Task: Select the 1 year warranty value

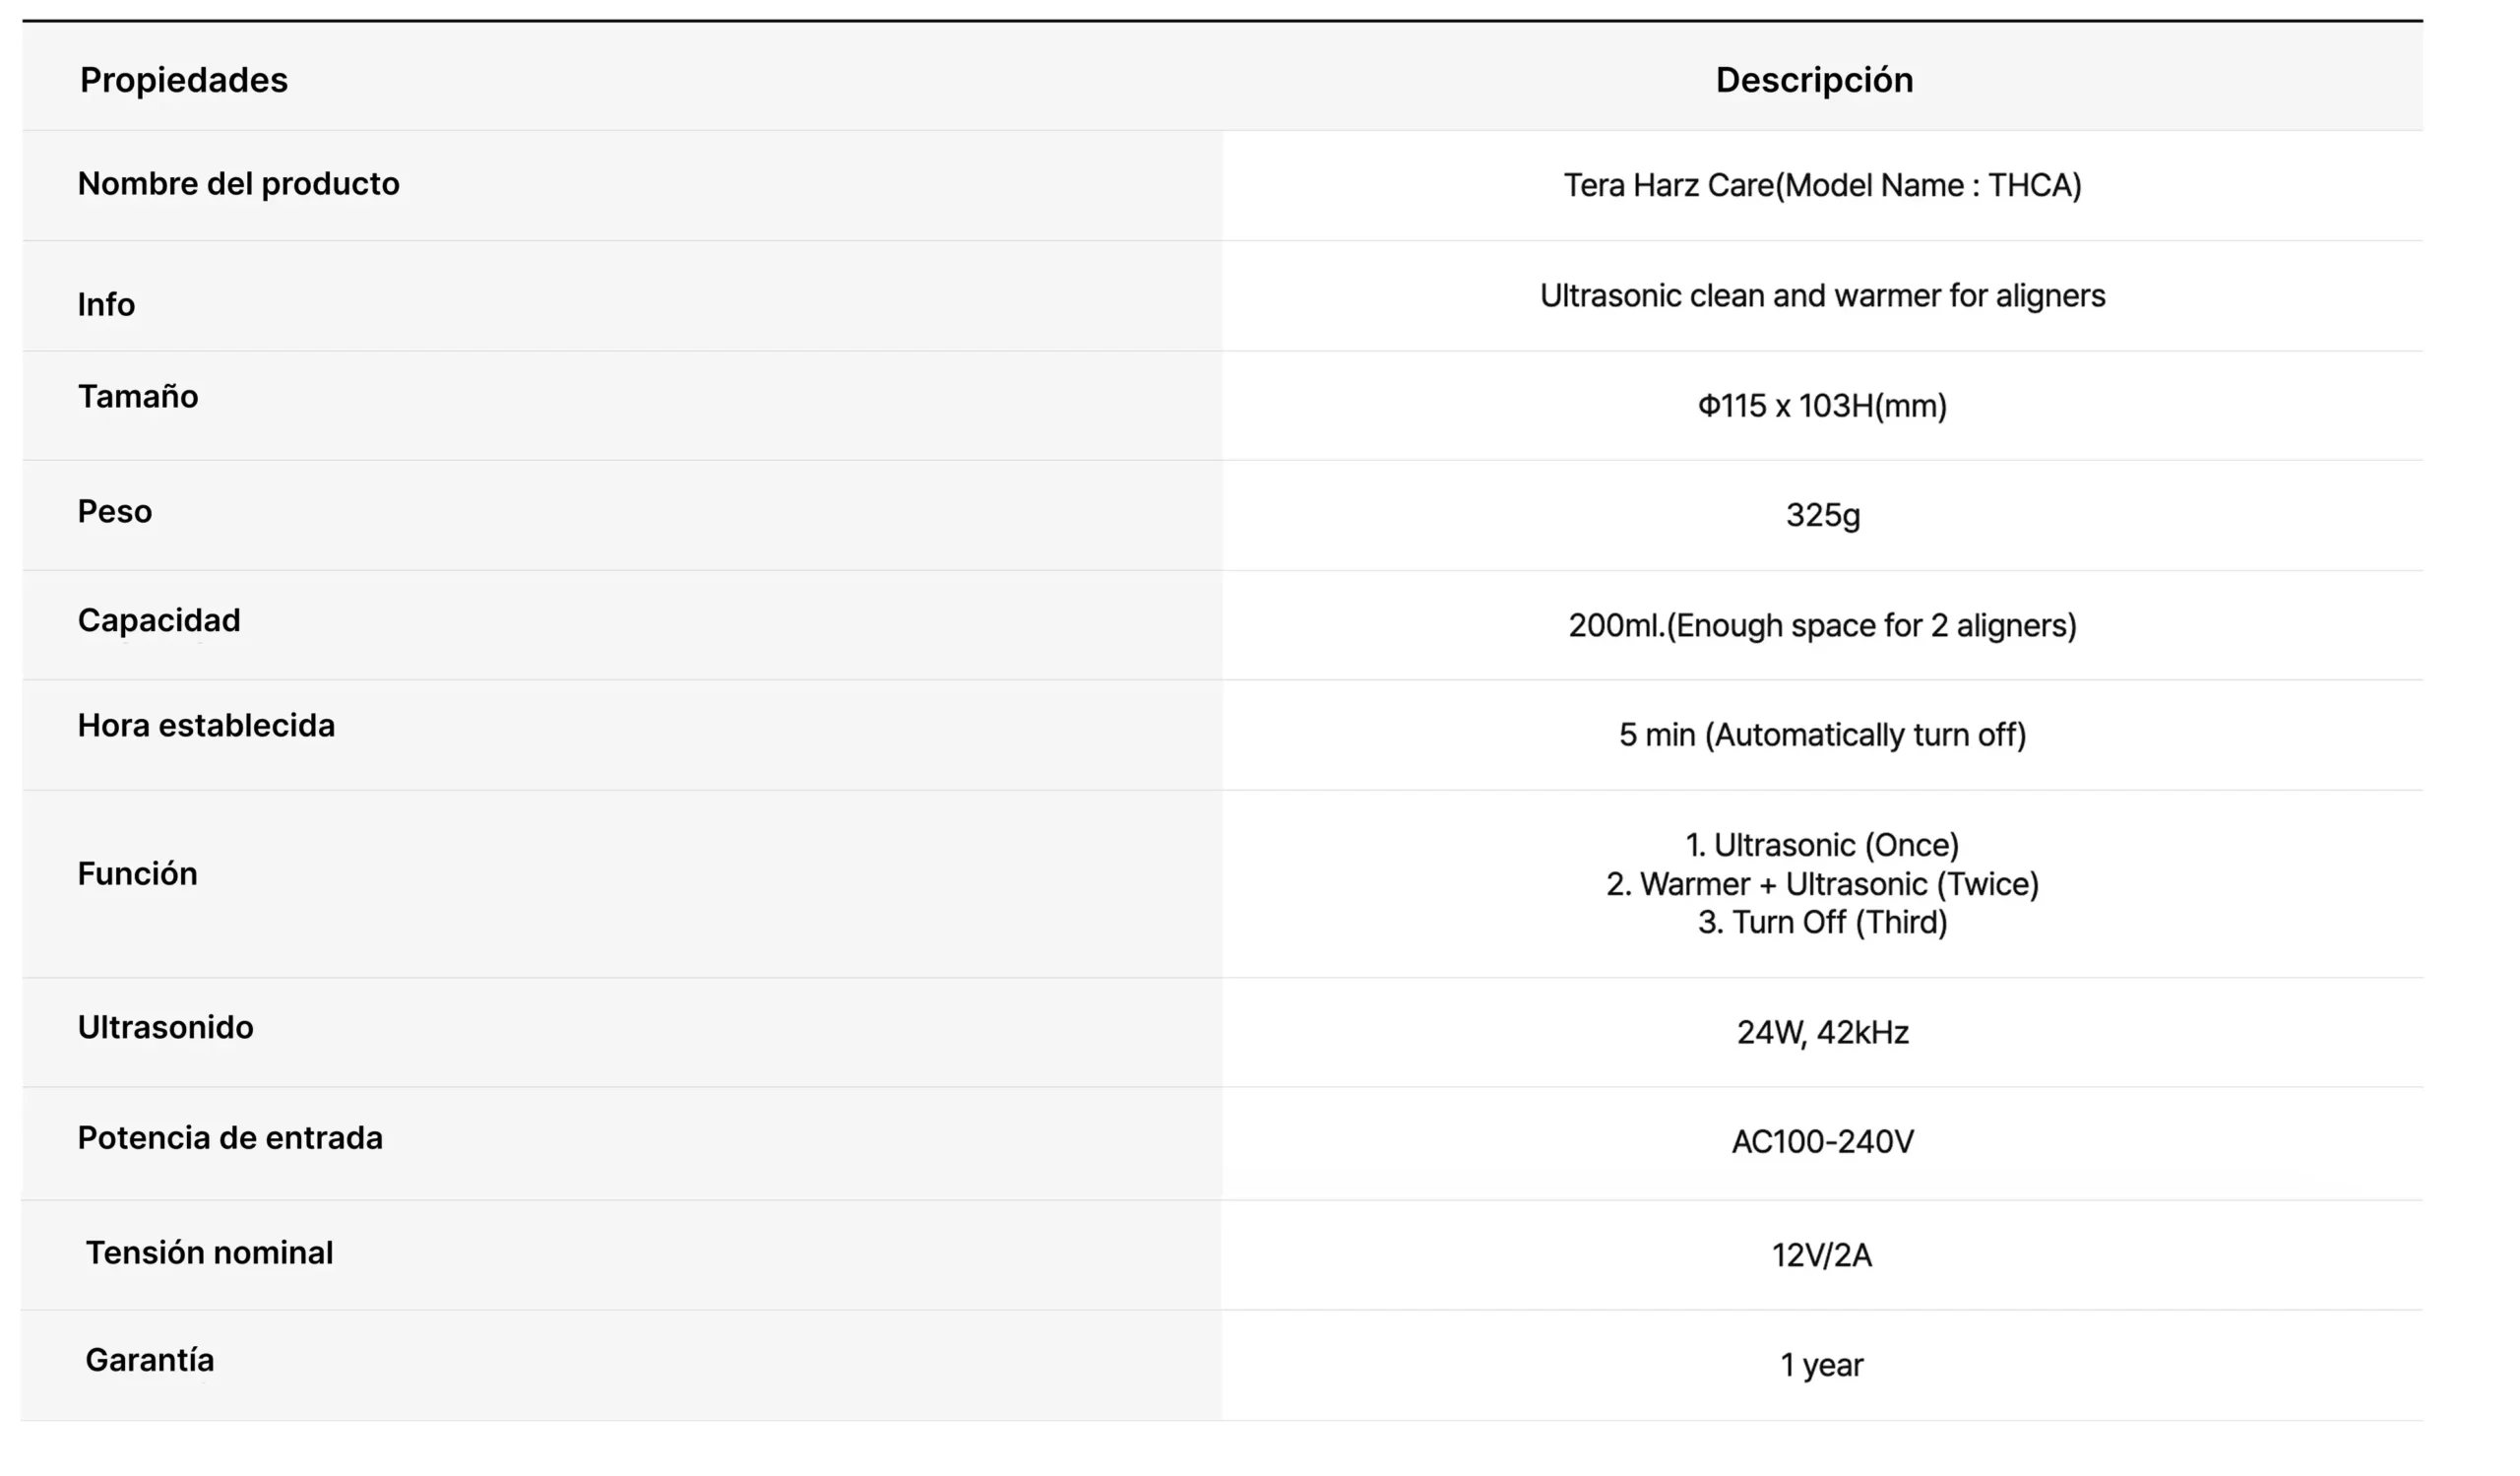Action: [x=1822, y=1365]
